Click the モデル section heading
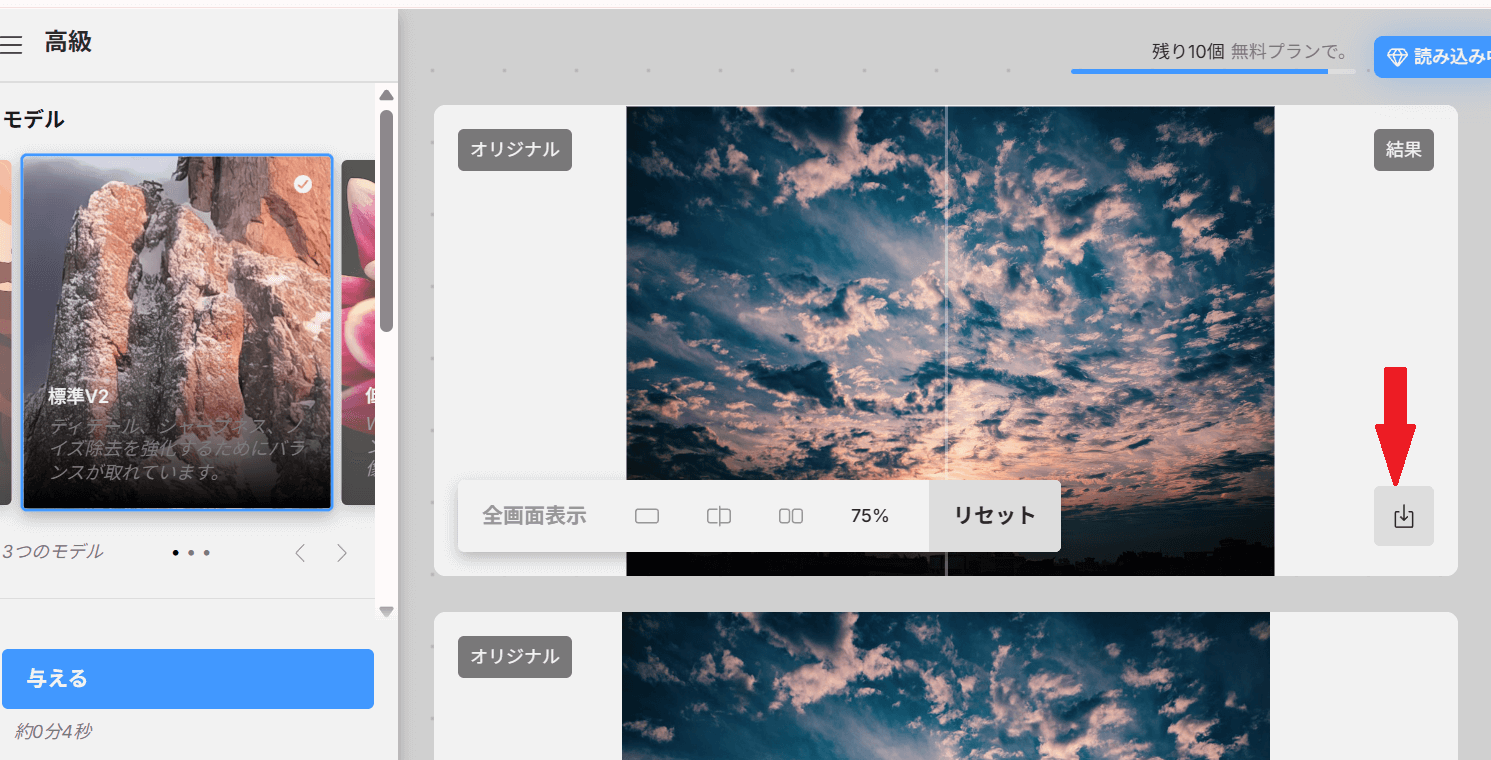The image size is (1491, 760). [33, 120]
